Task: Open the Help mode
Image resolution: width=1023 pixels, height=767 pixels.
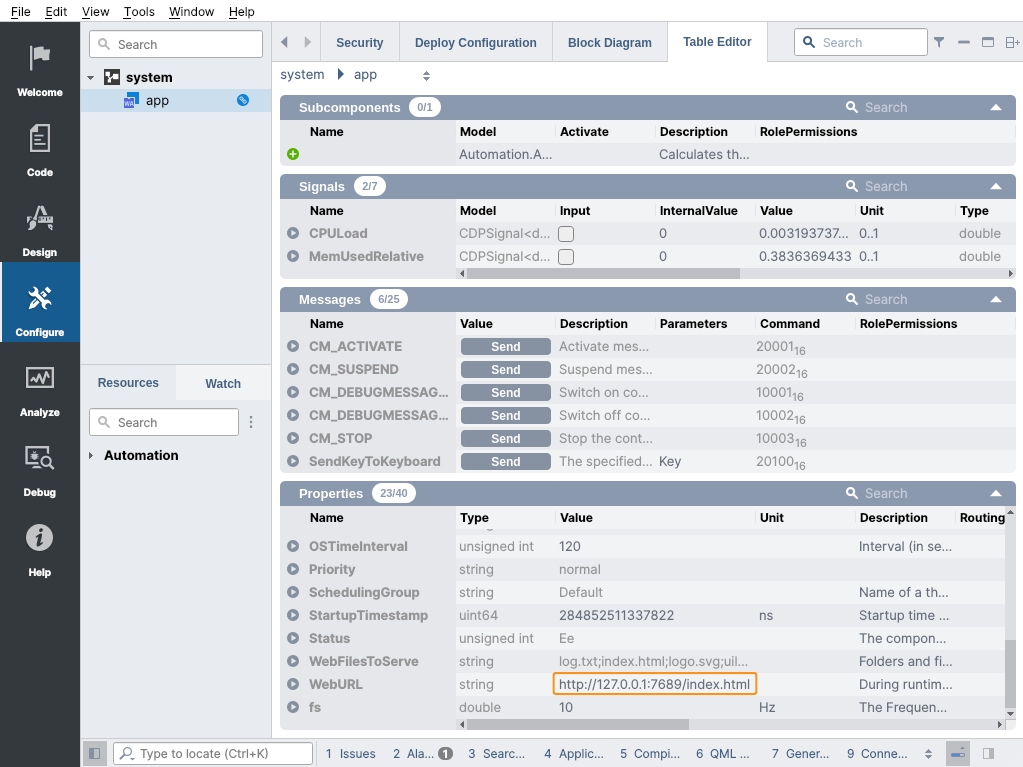Action: [40, 550]
